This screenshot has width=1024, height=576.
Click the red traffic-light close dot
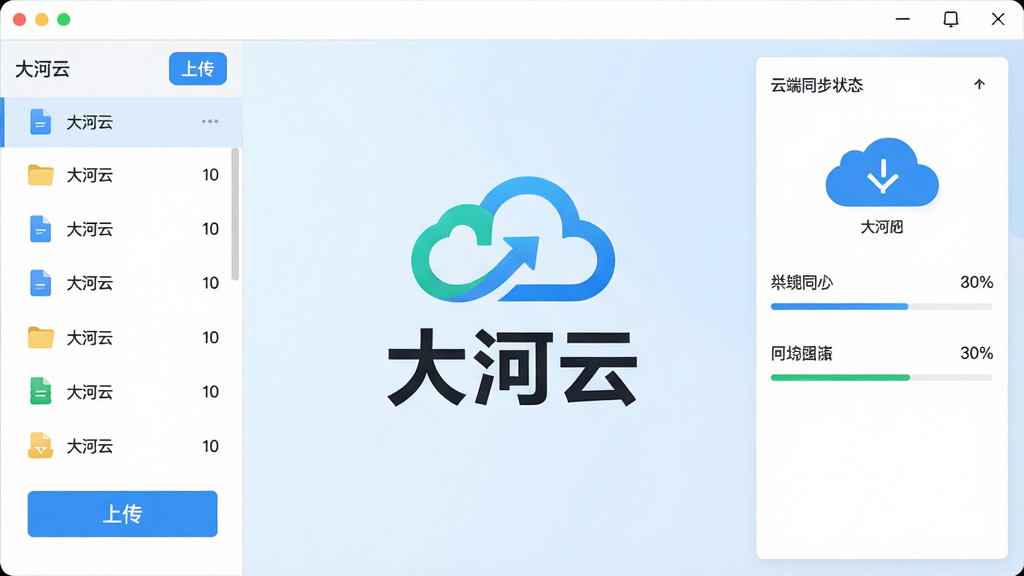coord(20,20)
